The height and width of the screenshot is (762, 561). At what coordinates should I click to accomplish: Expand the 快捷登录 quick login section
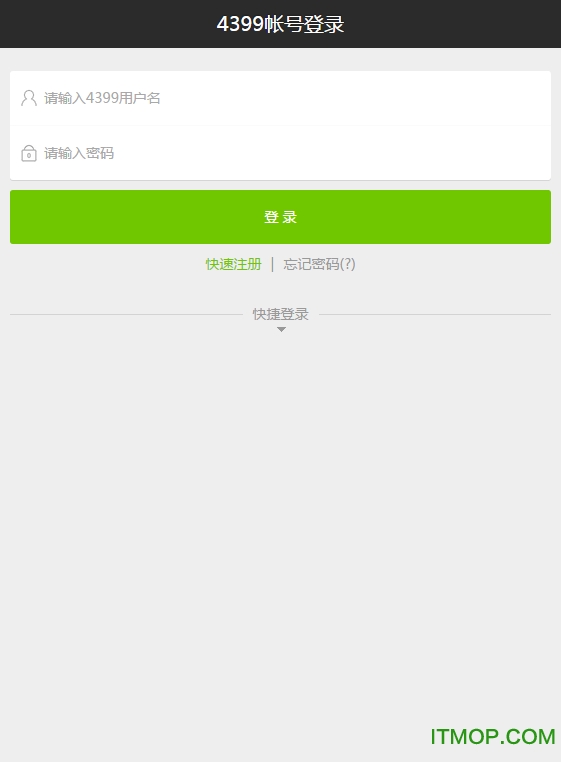point(280,314)
